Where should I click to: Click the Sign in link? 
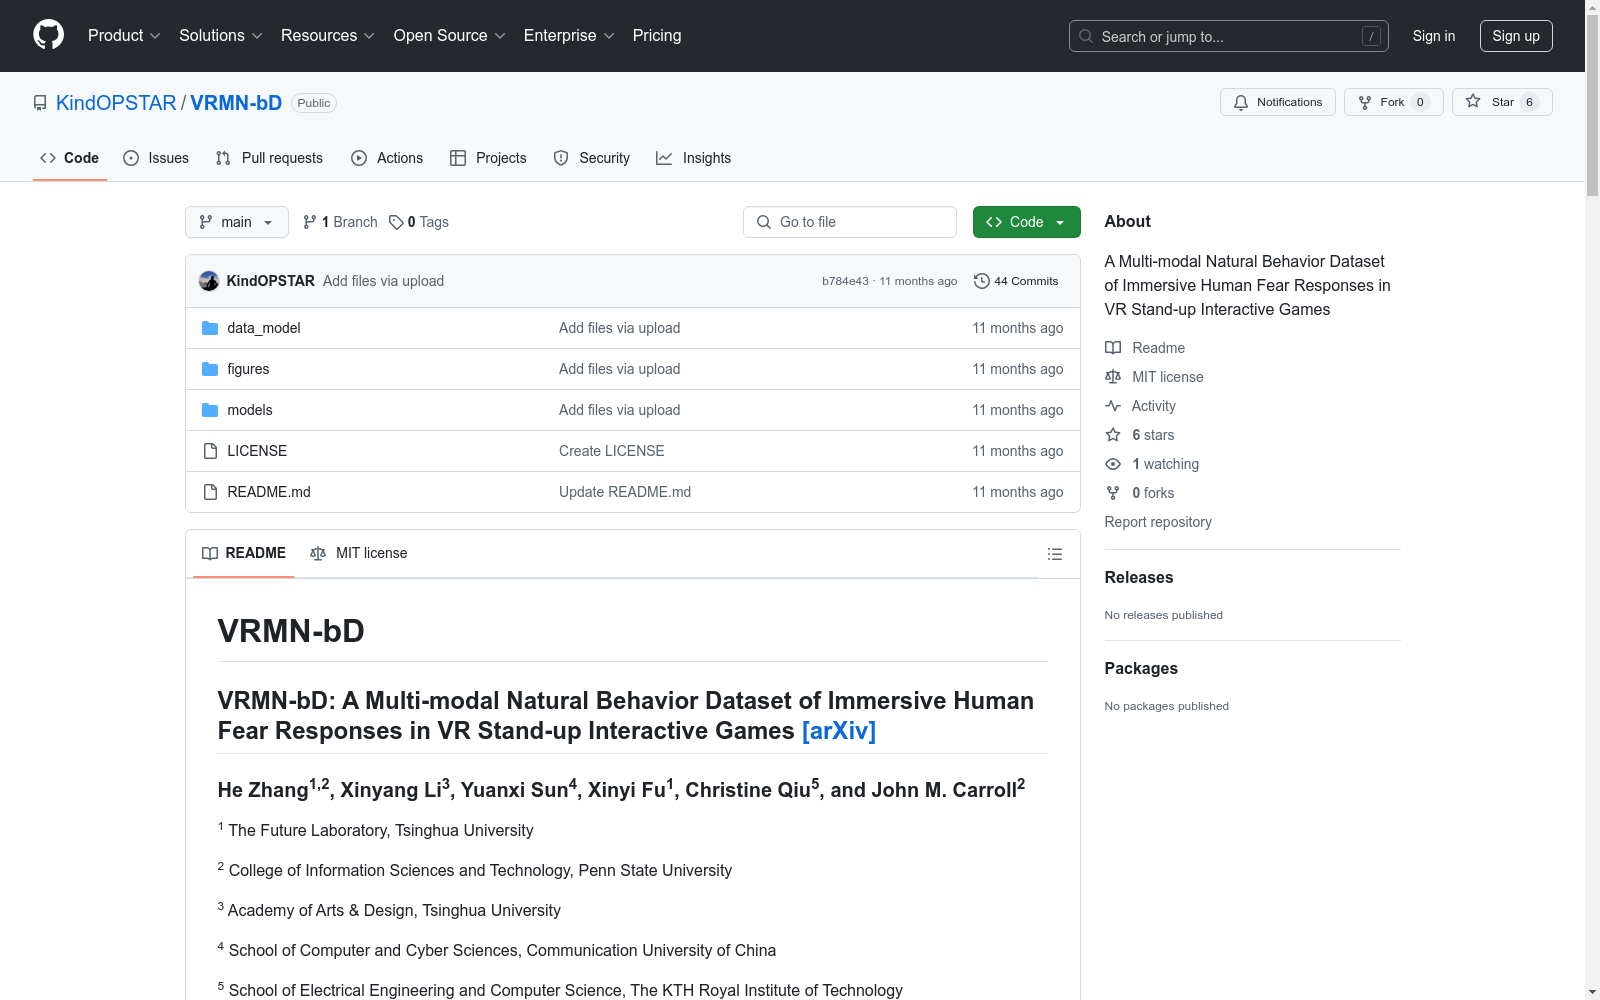tap(1434, 36)
